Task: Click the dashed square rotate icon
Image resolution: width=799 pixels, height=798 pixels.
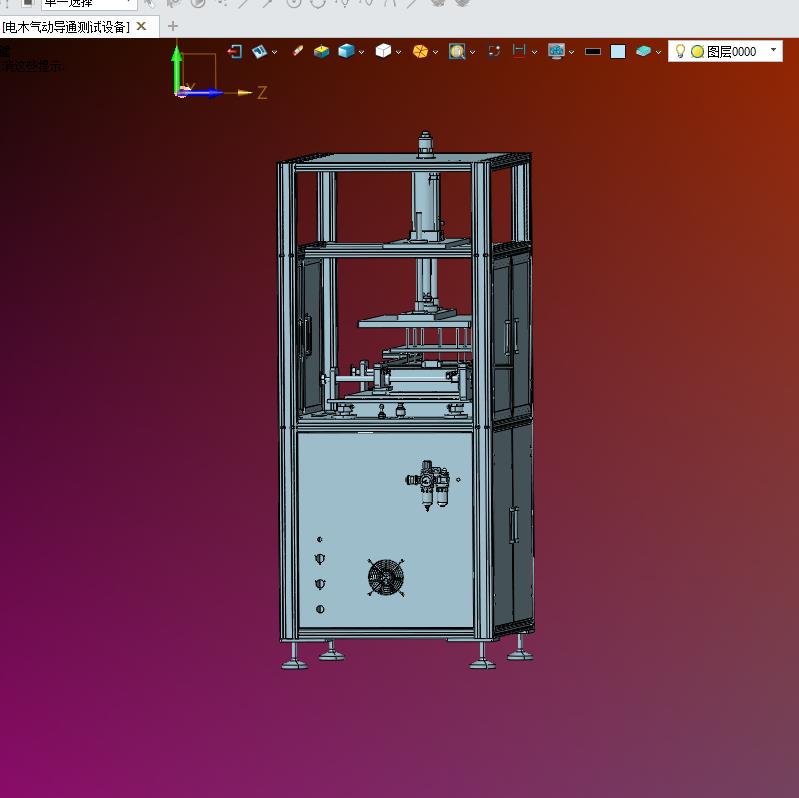Action: pyautogui.click(x=494, y=51)
